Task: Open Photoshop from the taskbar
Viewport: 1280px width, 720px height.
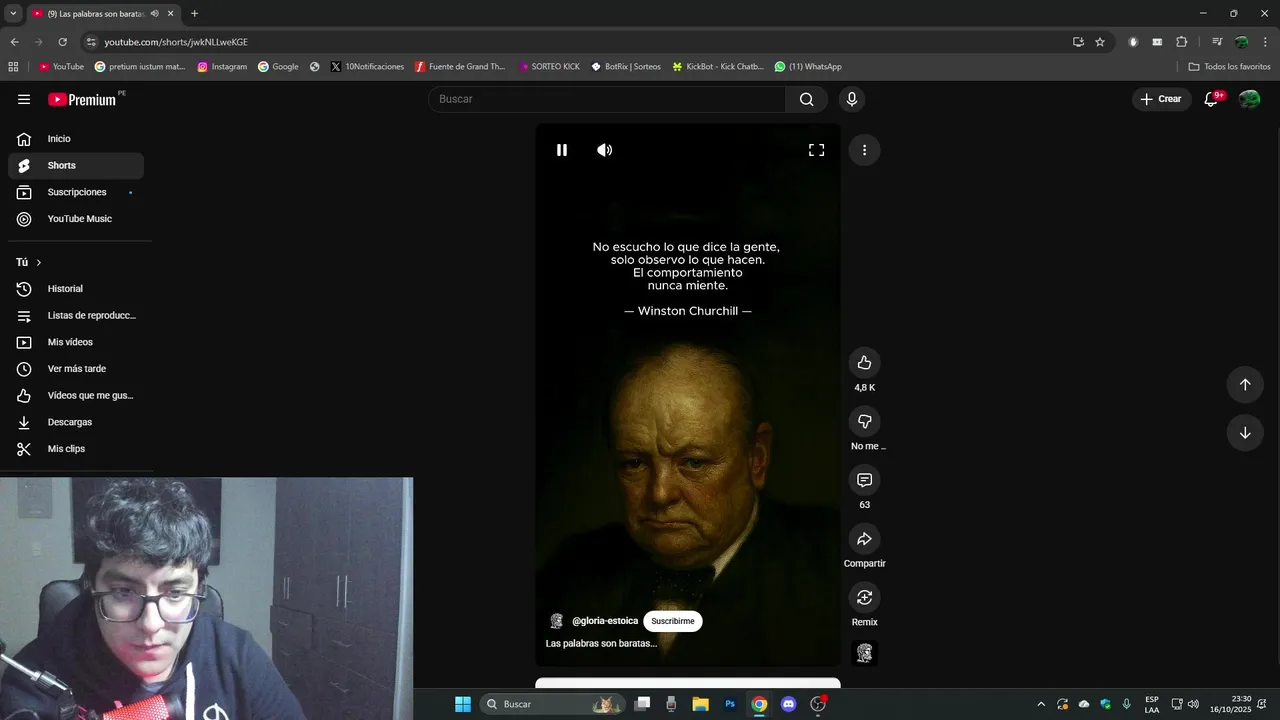Action: click(730, 704)
